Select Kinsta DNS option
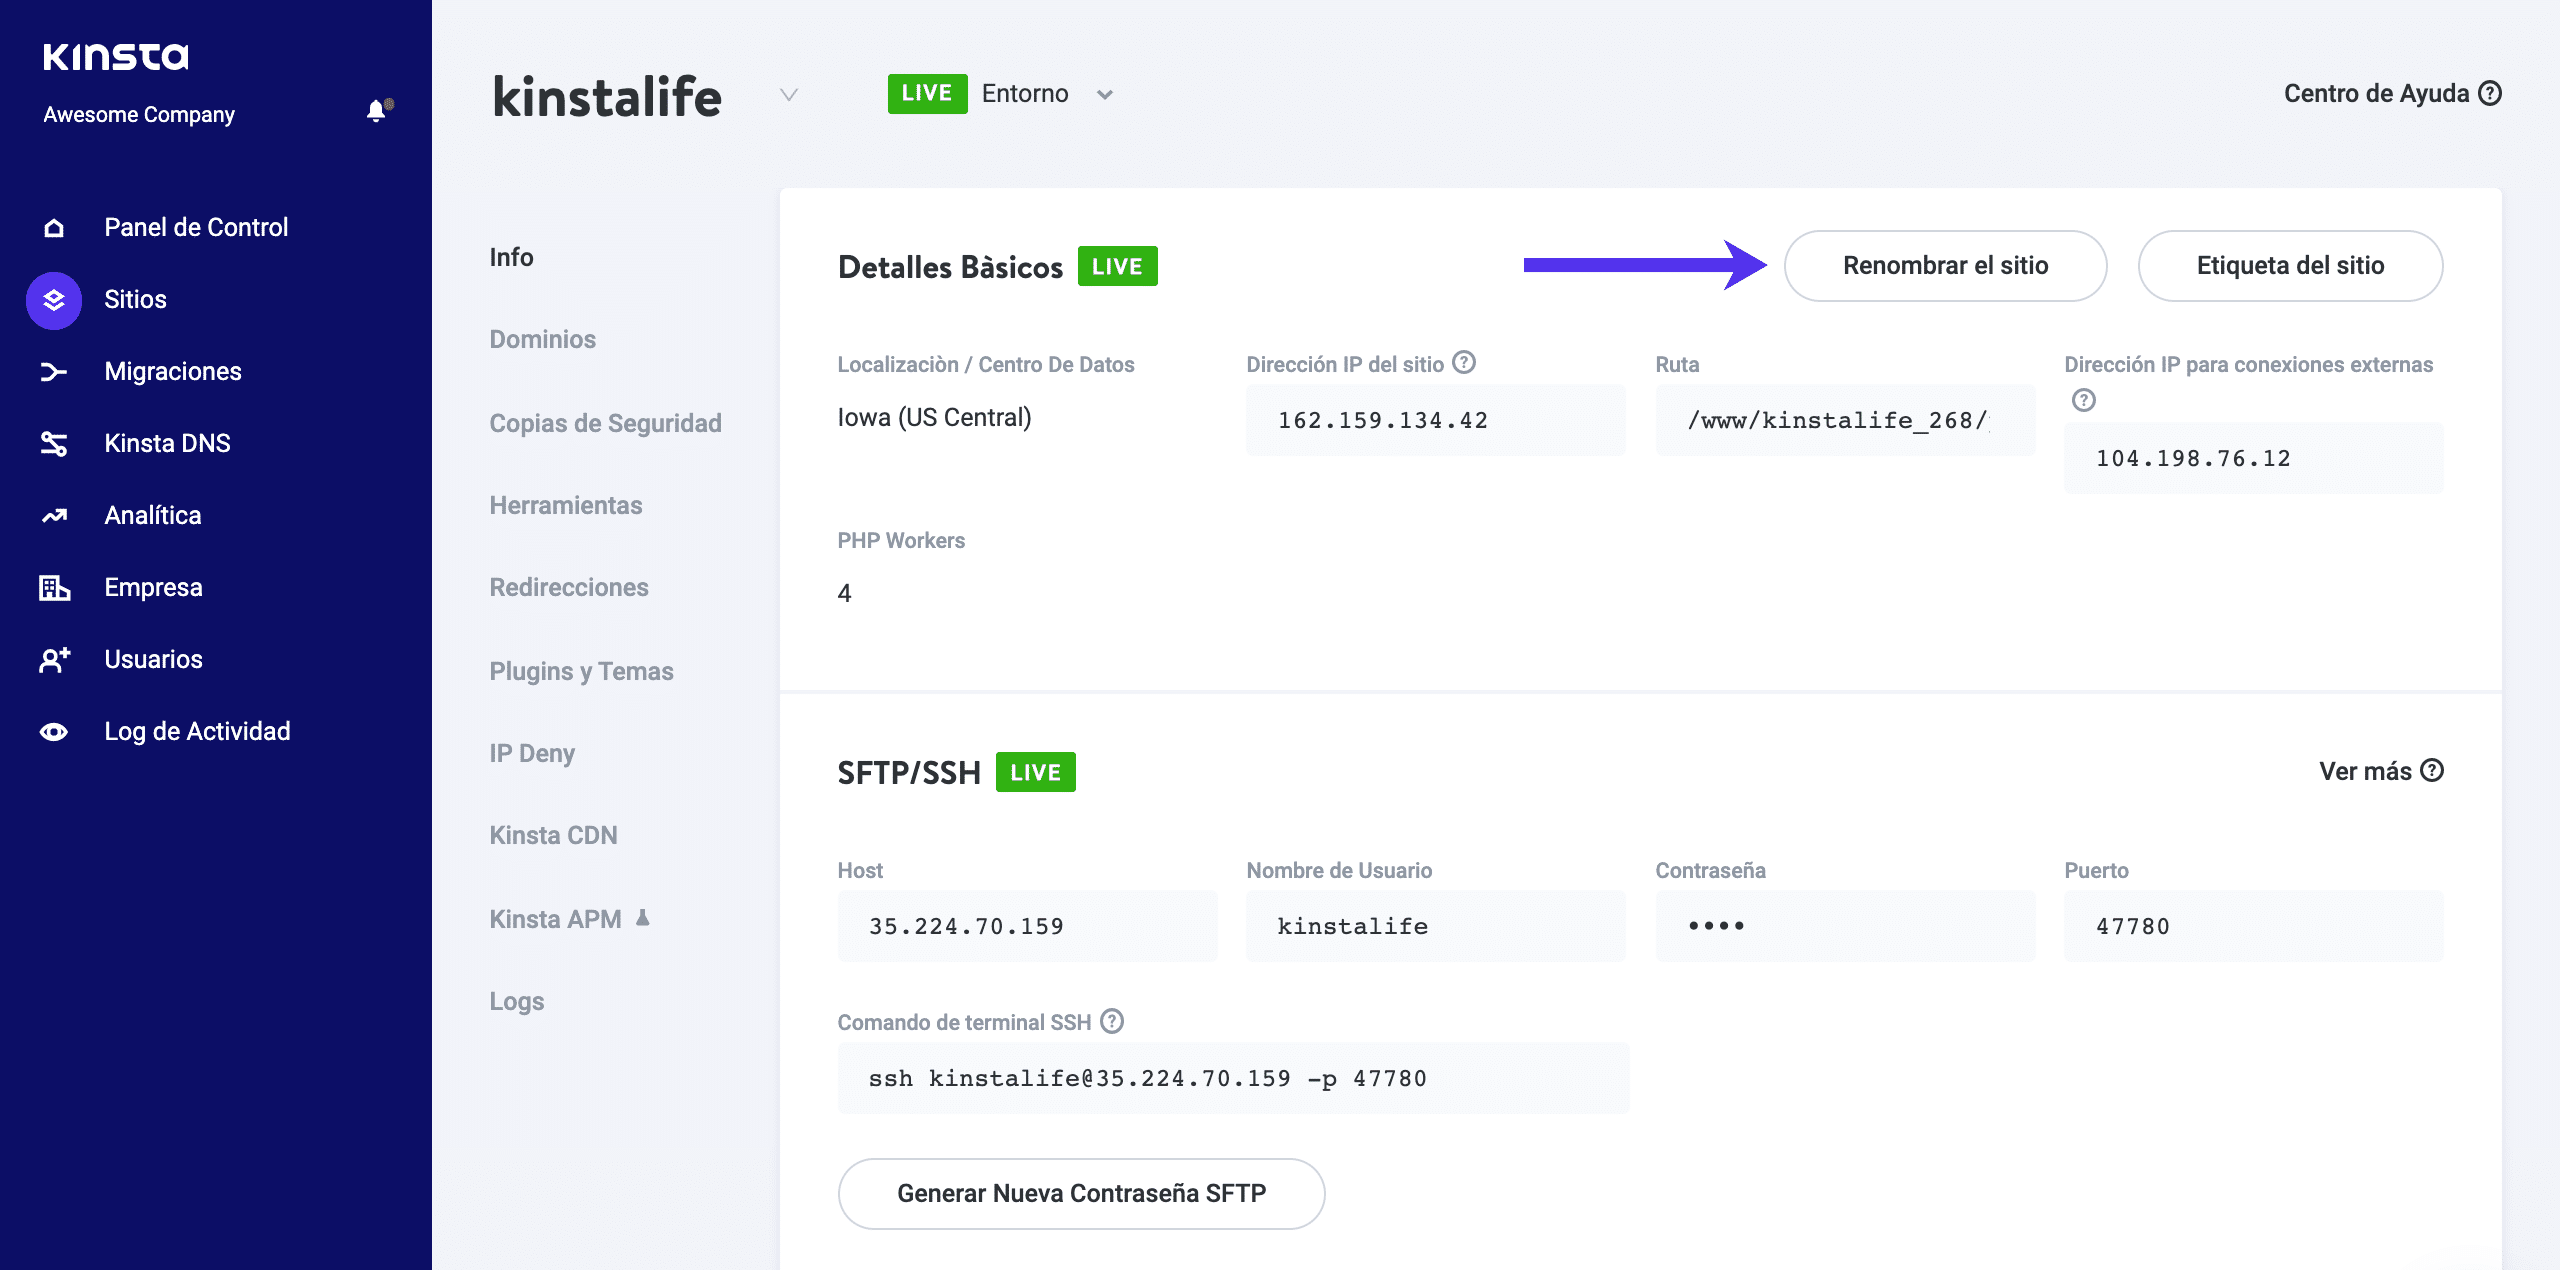Viewport: 2560px width, 1270px height. 168,442
